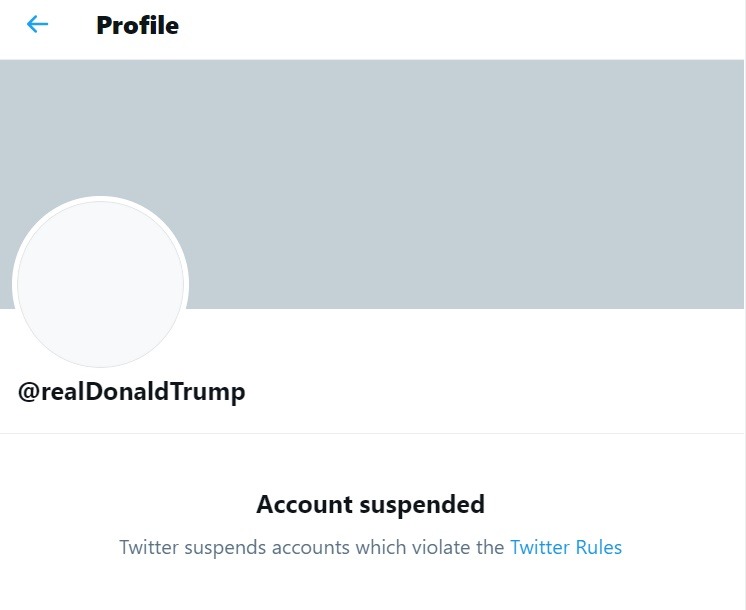The width and height of the screenshot is (746, 610).
Task: Click the Account suspended heading
Action: [x=370, y=504]
